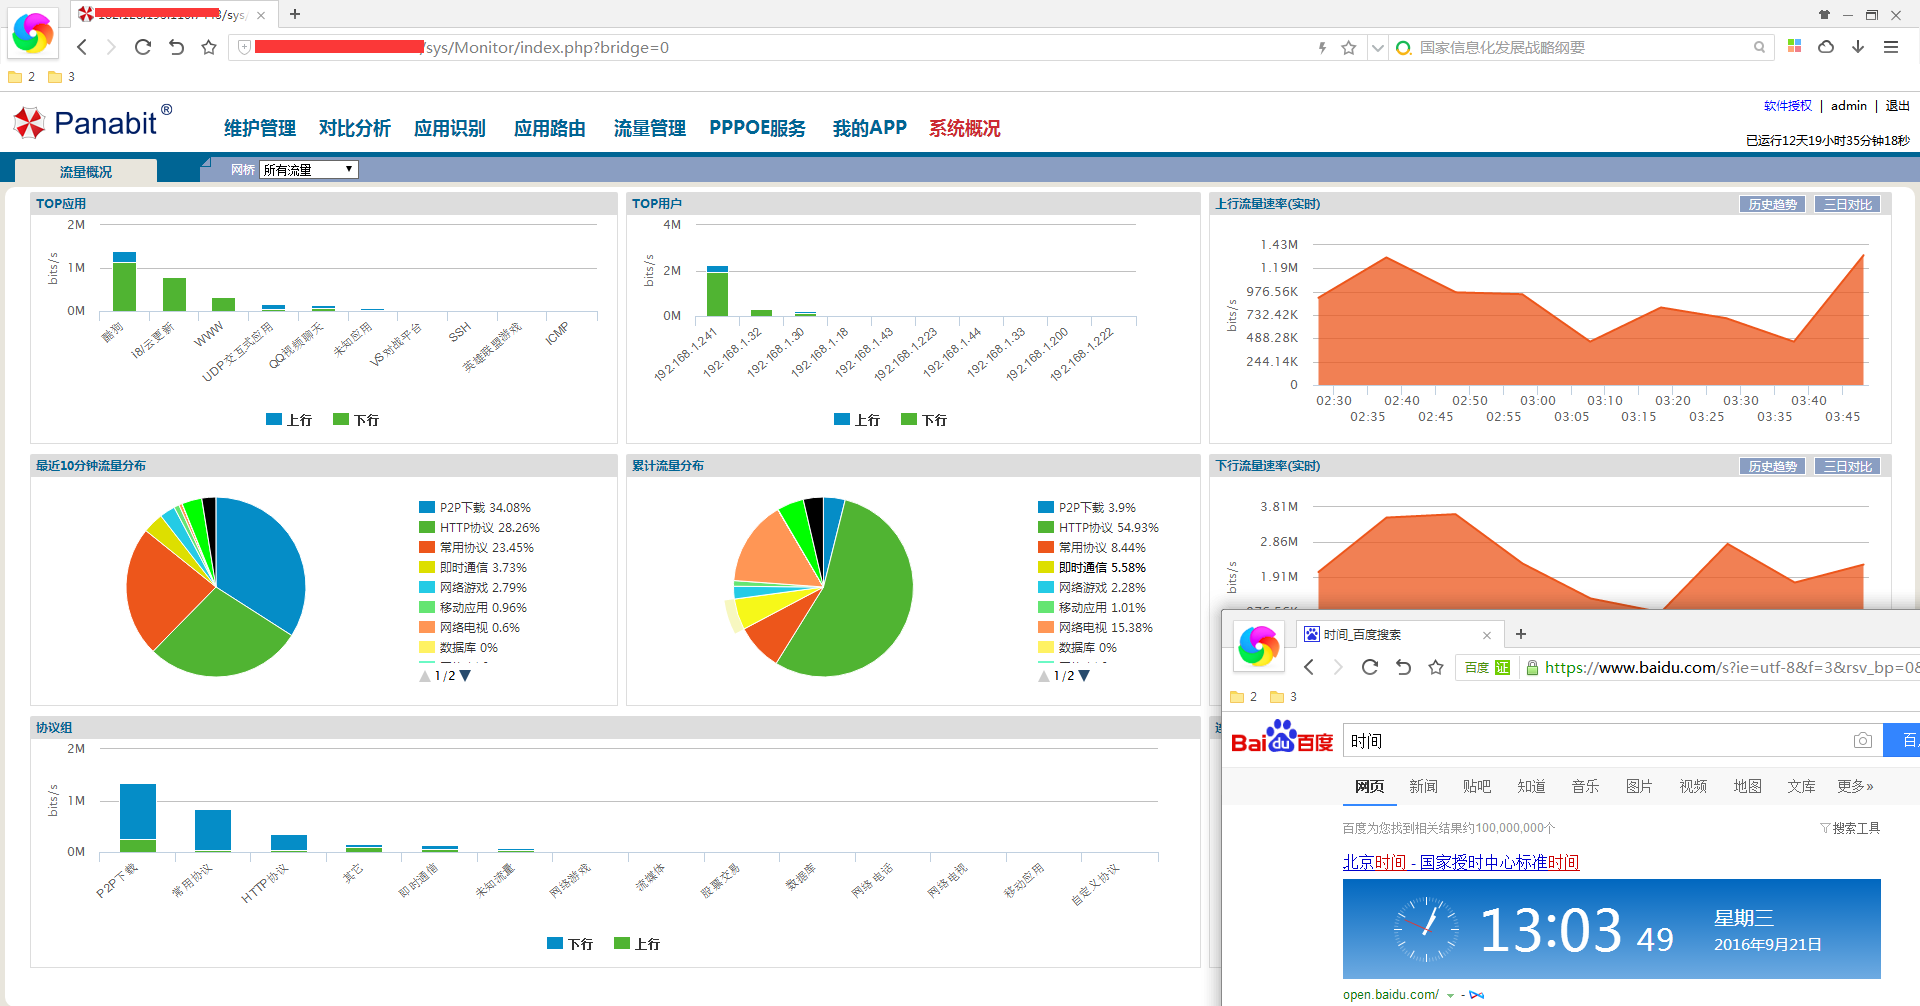Open colorful apps grid icon in toolbar
The image size is (1920, 1006).
point(1795,46)
